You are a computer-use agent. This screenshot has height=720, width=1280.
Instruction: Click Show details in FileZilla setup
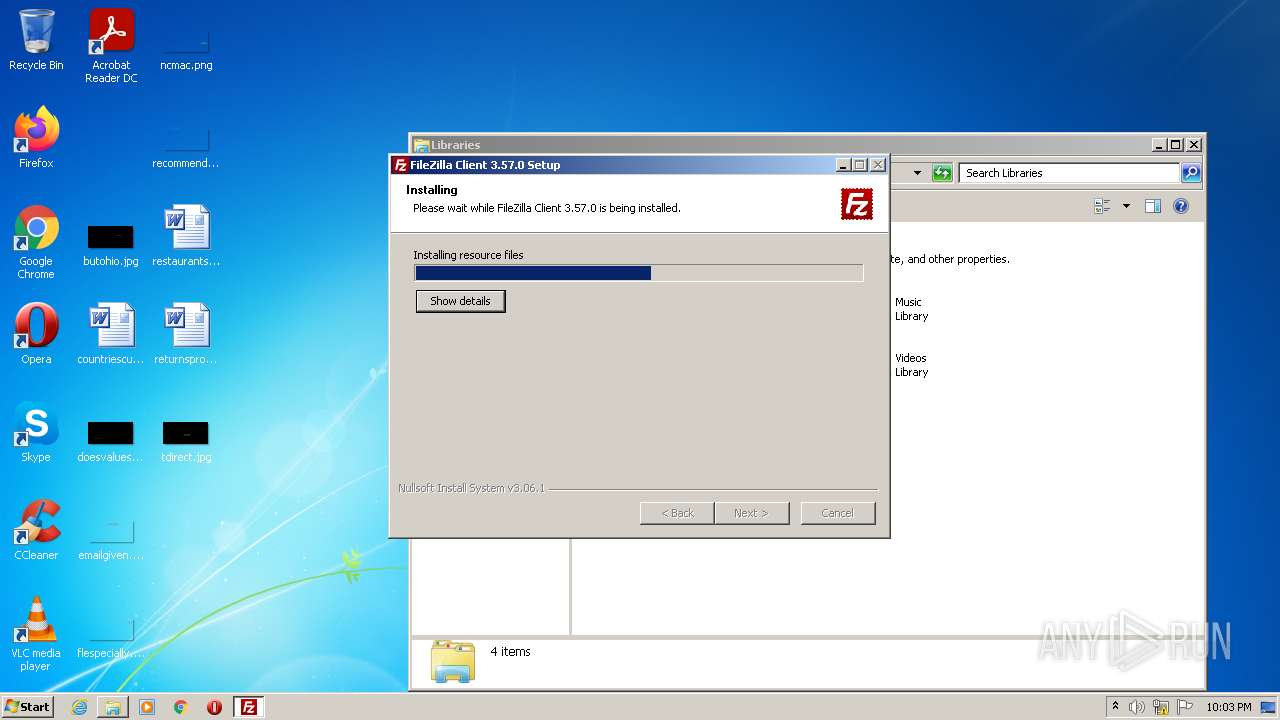click(460, 301)
